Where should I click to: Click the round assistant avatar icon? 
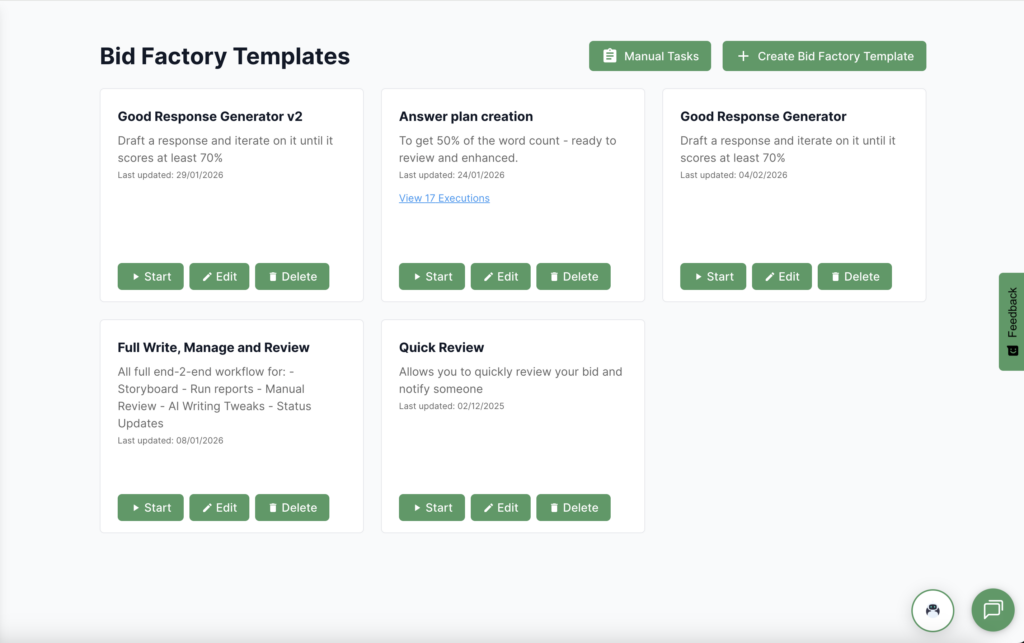(932, 609)
